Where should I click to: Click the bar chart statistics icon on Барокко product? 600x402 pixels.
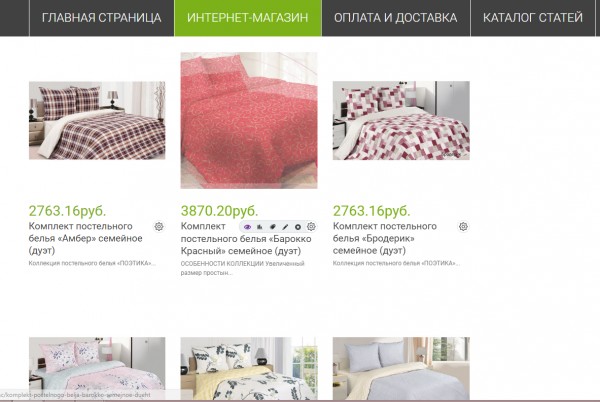coord(260,227)
